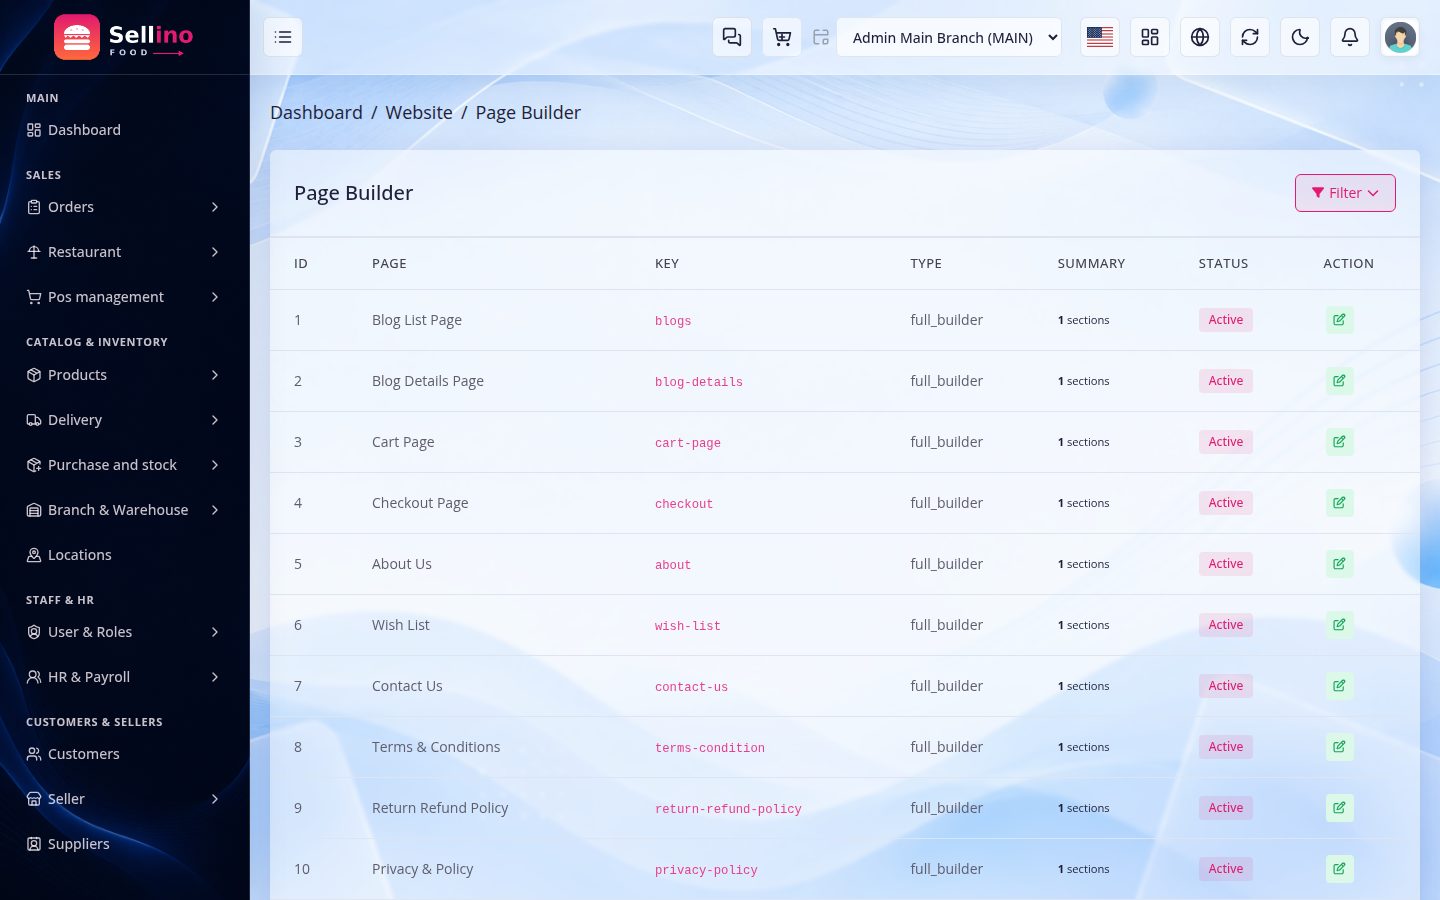Open Dashboard in the sidebar
Viewport: 1440px width, 900px height.
tap(124, 130)
